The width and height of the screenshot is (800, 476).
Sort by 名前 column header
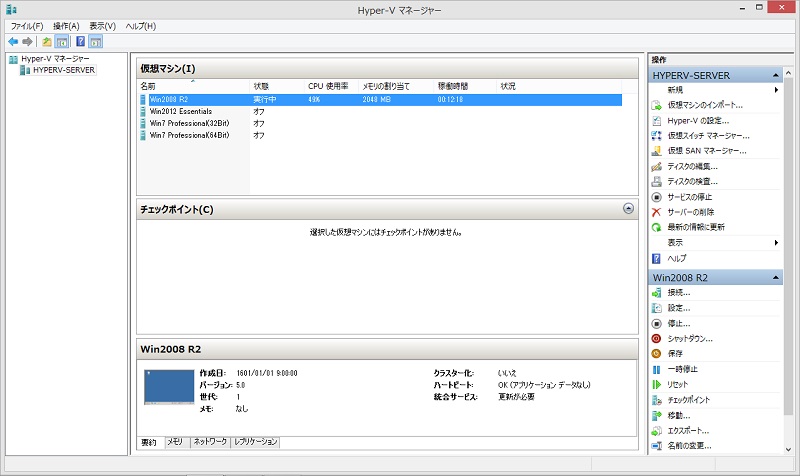[x=193, y=87]
